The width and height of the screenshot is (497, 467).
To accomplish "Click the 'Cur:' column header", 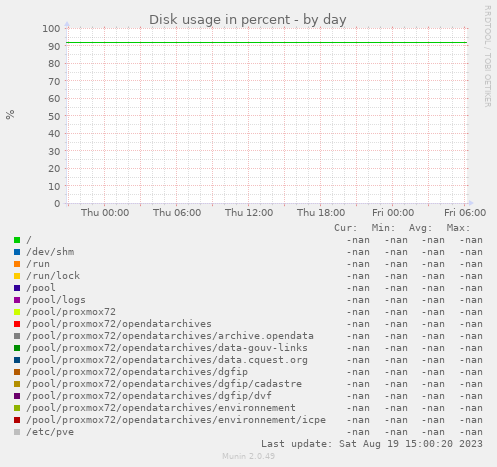I will 346,228.
